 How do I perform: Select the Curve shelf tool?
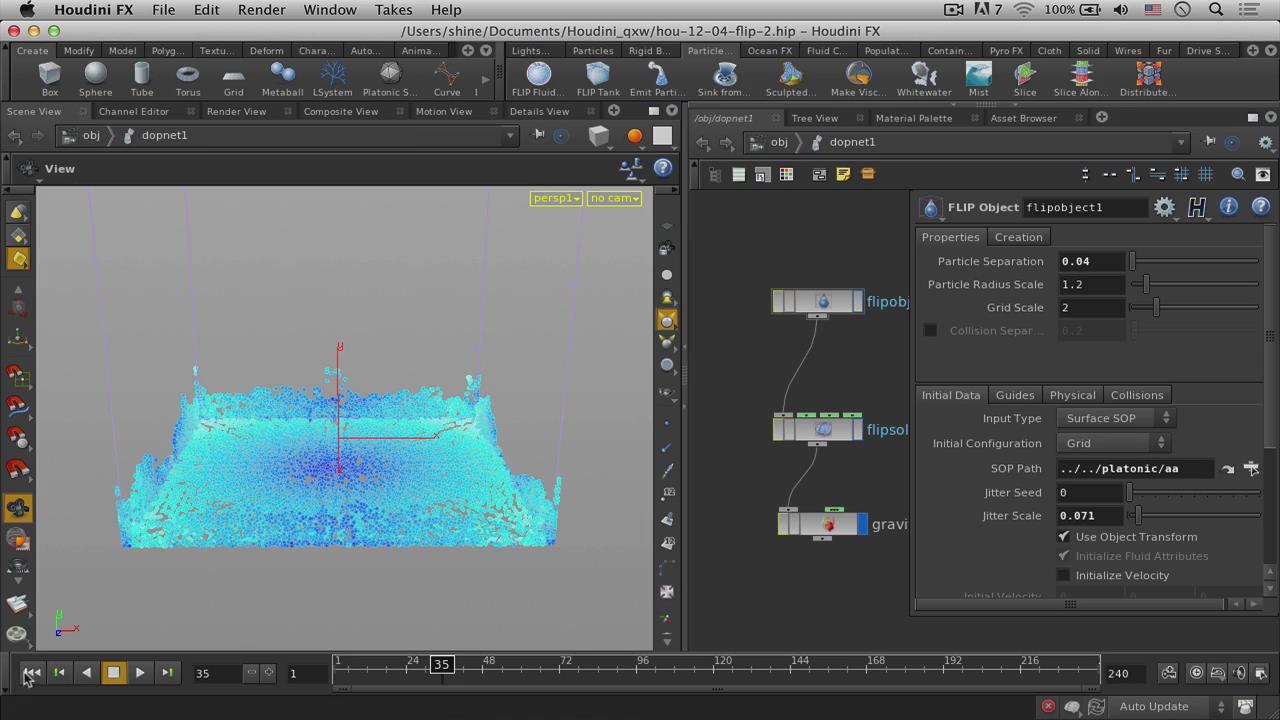[447, 79]
